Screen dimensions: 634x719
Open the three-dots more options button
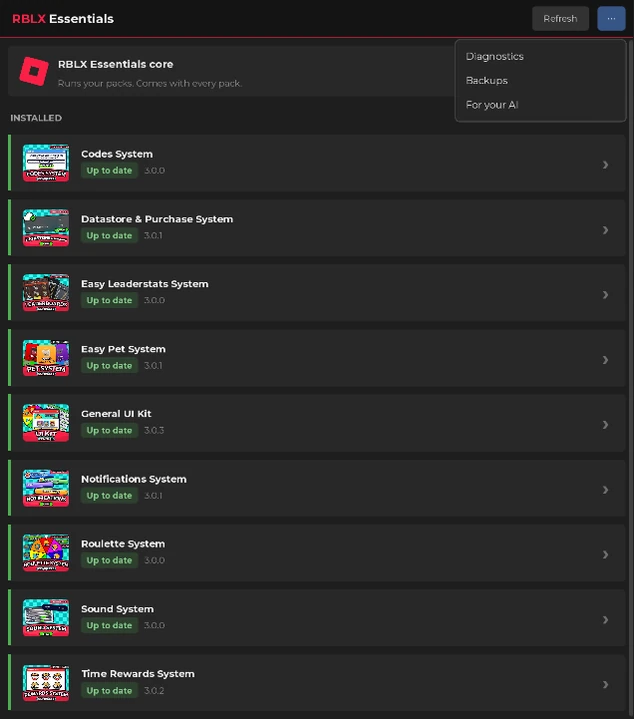click(x=611, y=19)
